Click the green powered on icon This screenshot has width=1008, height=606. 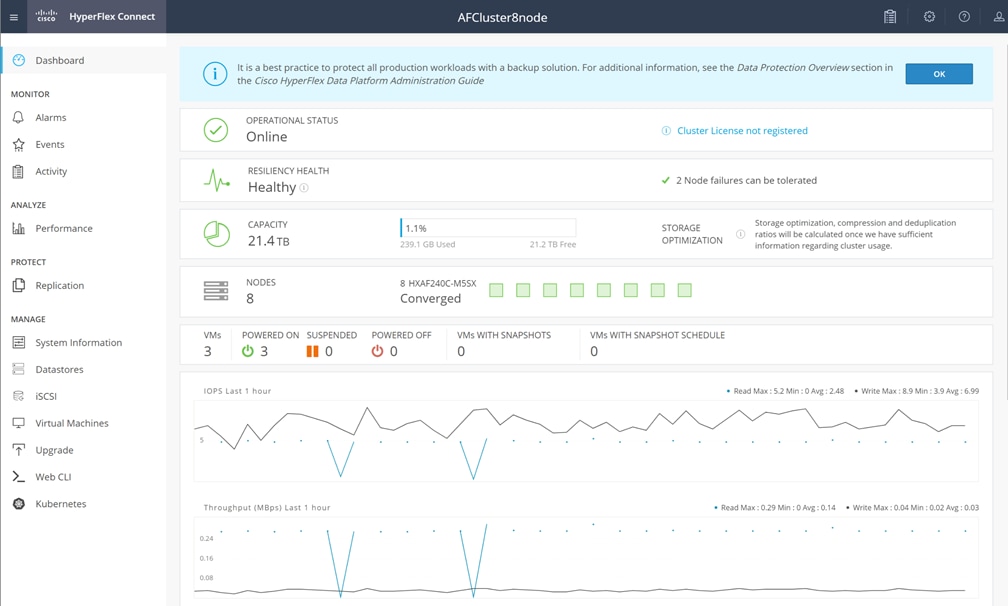(x=248, y=351)
